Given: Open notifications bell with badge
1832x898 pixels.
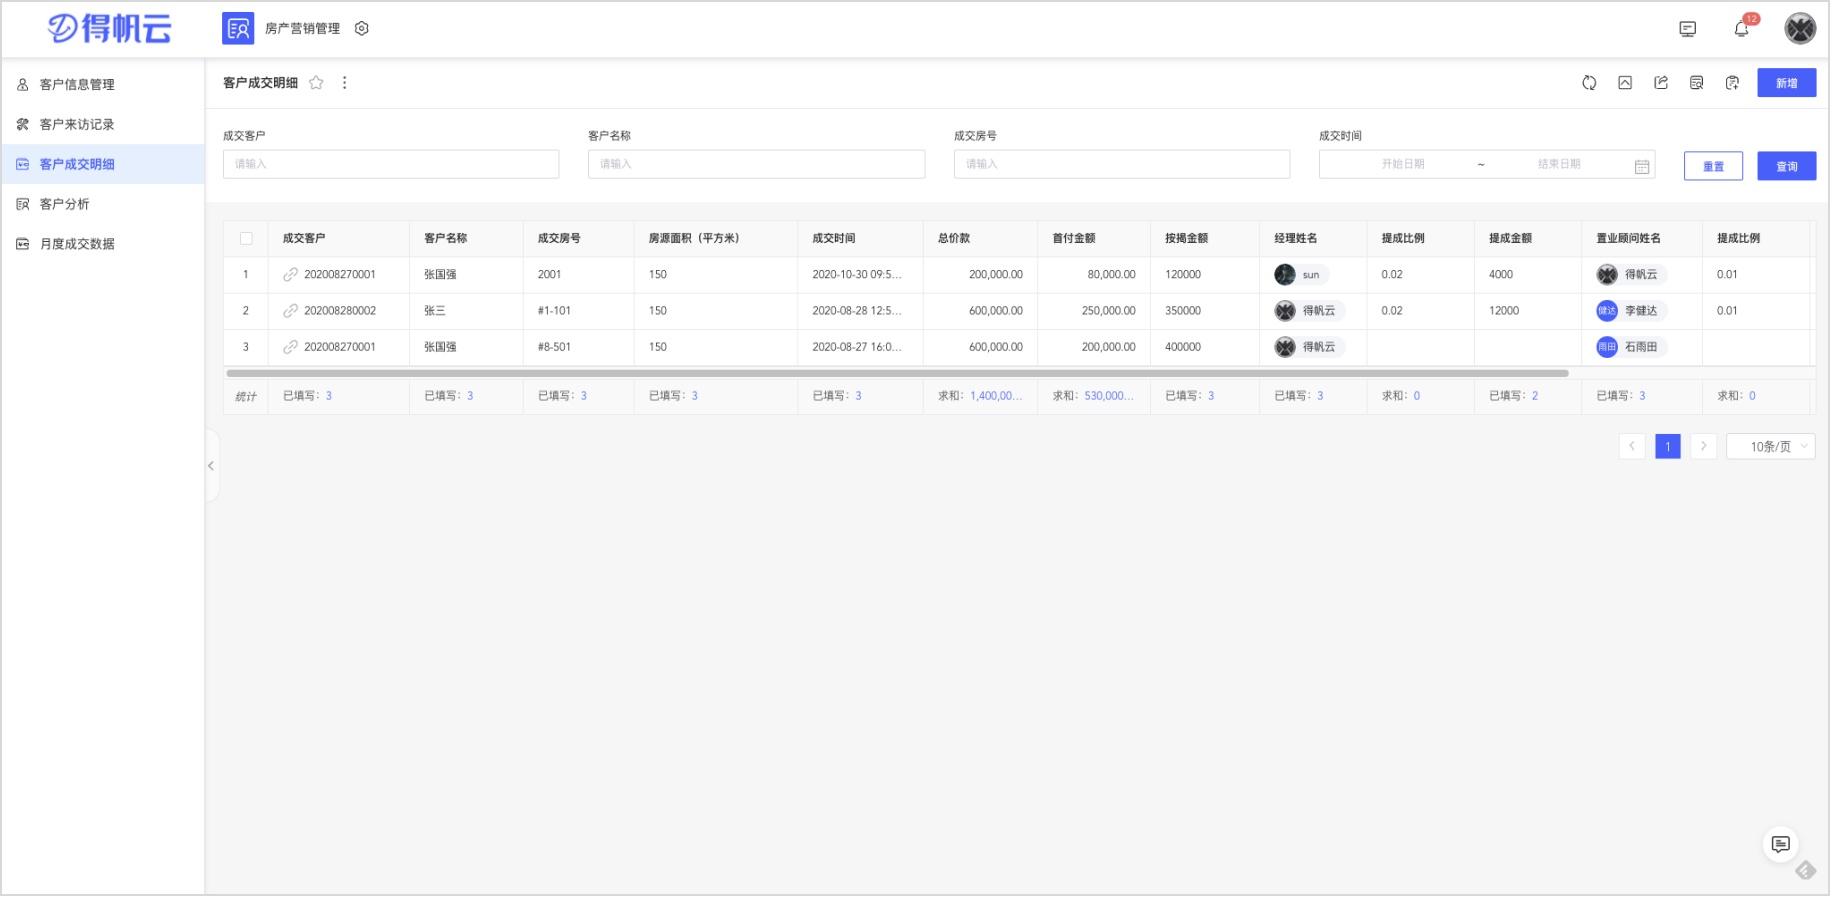Looking at the screenshot, I should [1742, 29].
